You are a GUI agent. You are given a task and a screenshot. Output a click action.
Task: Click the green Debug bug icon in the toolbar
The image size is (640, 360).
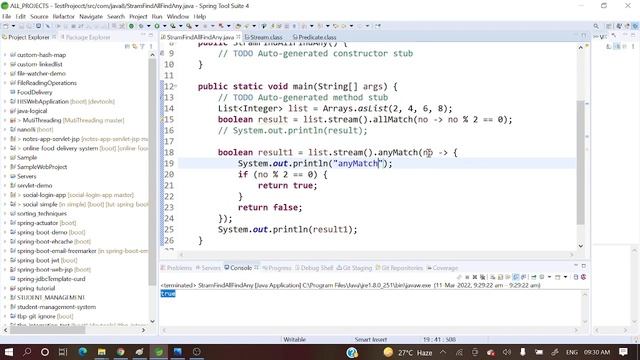(x=142, y=26)
